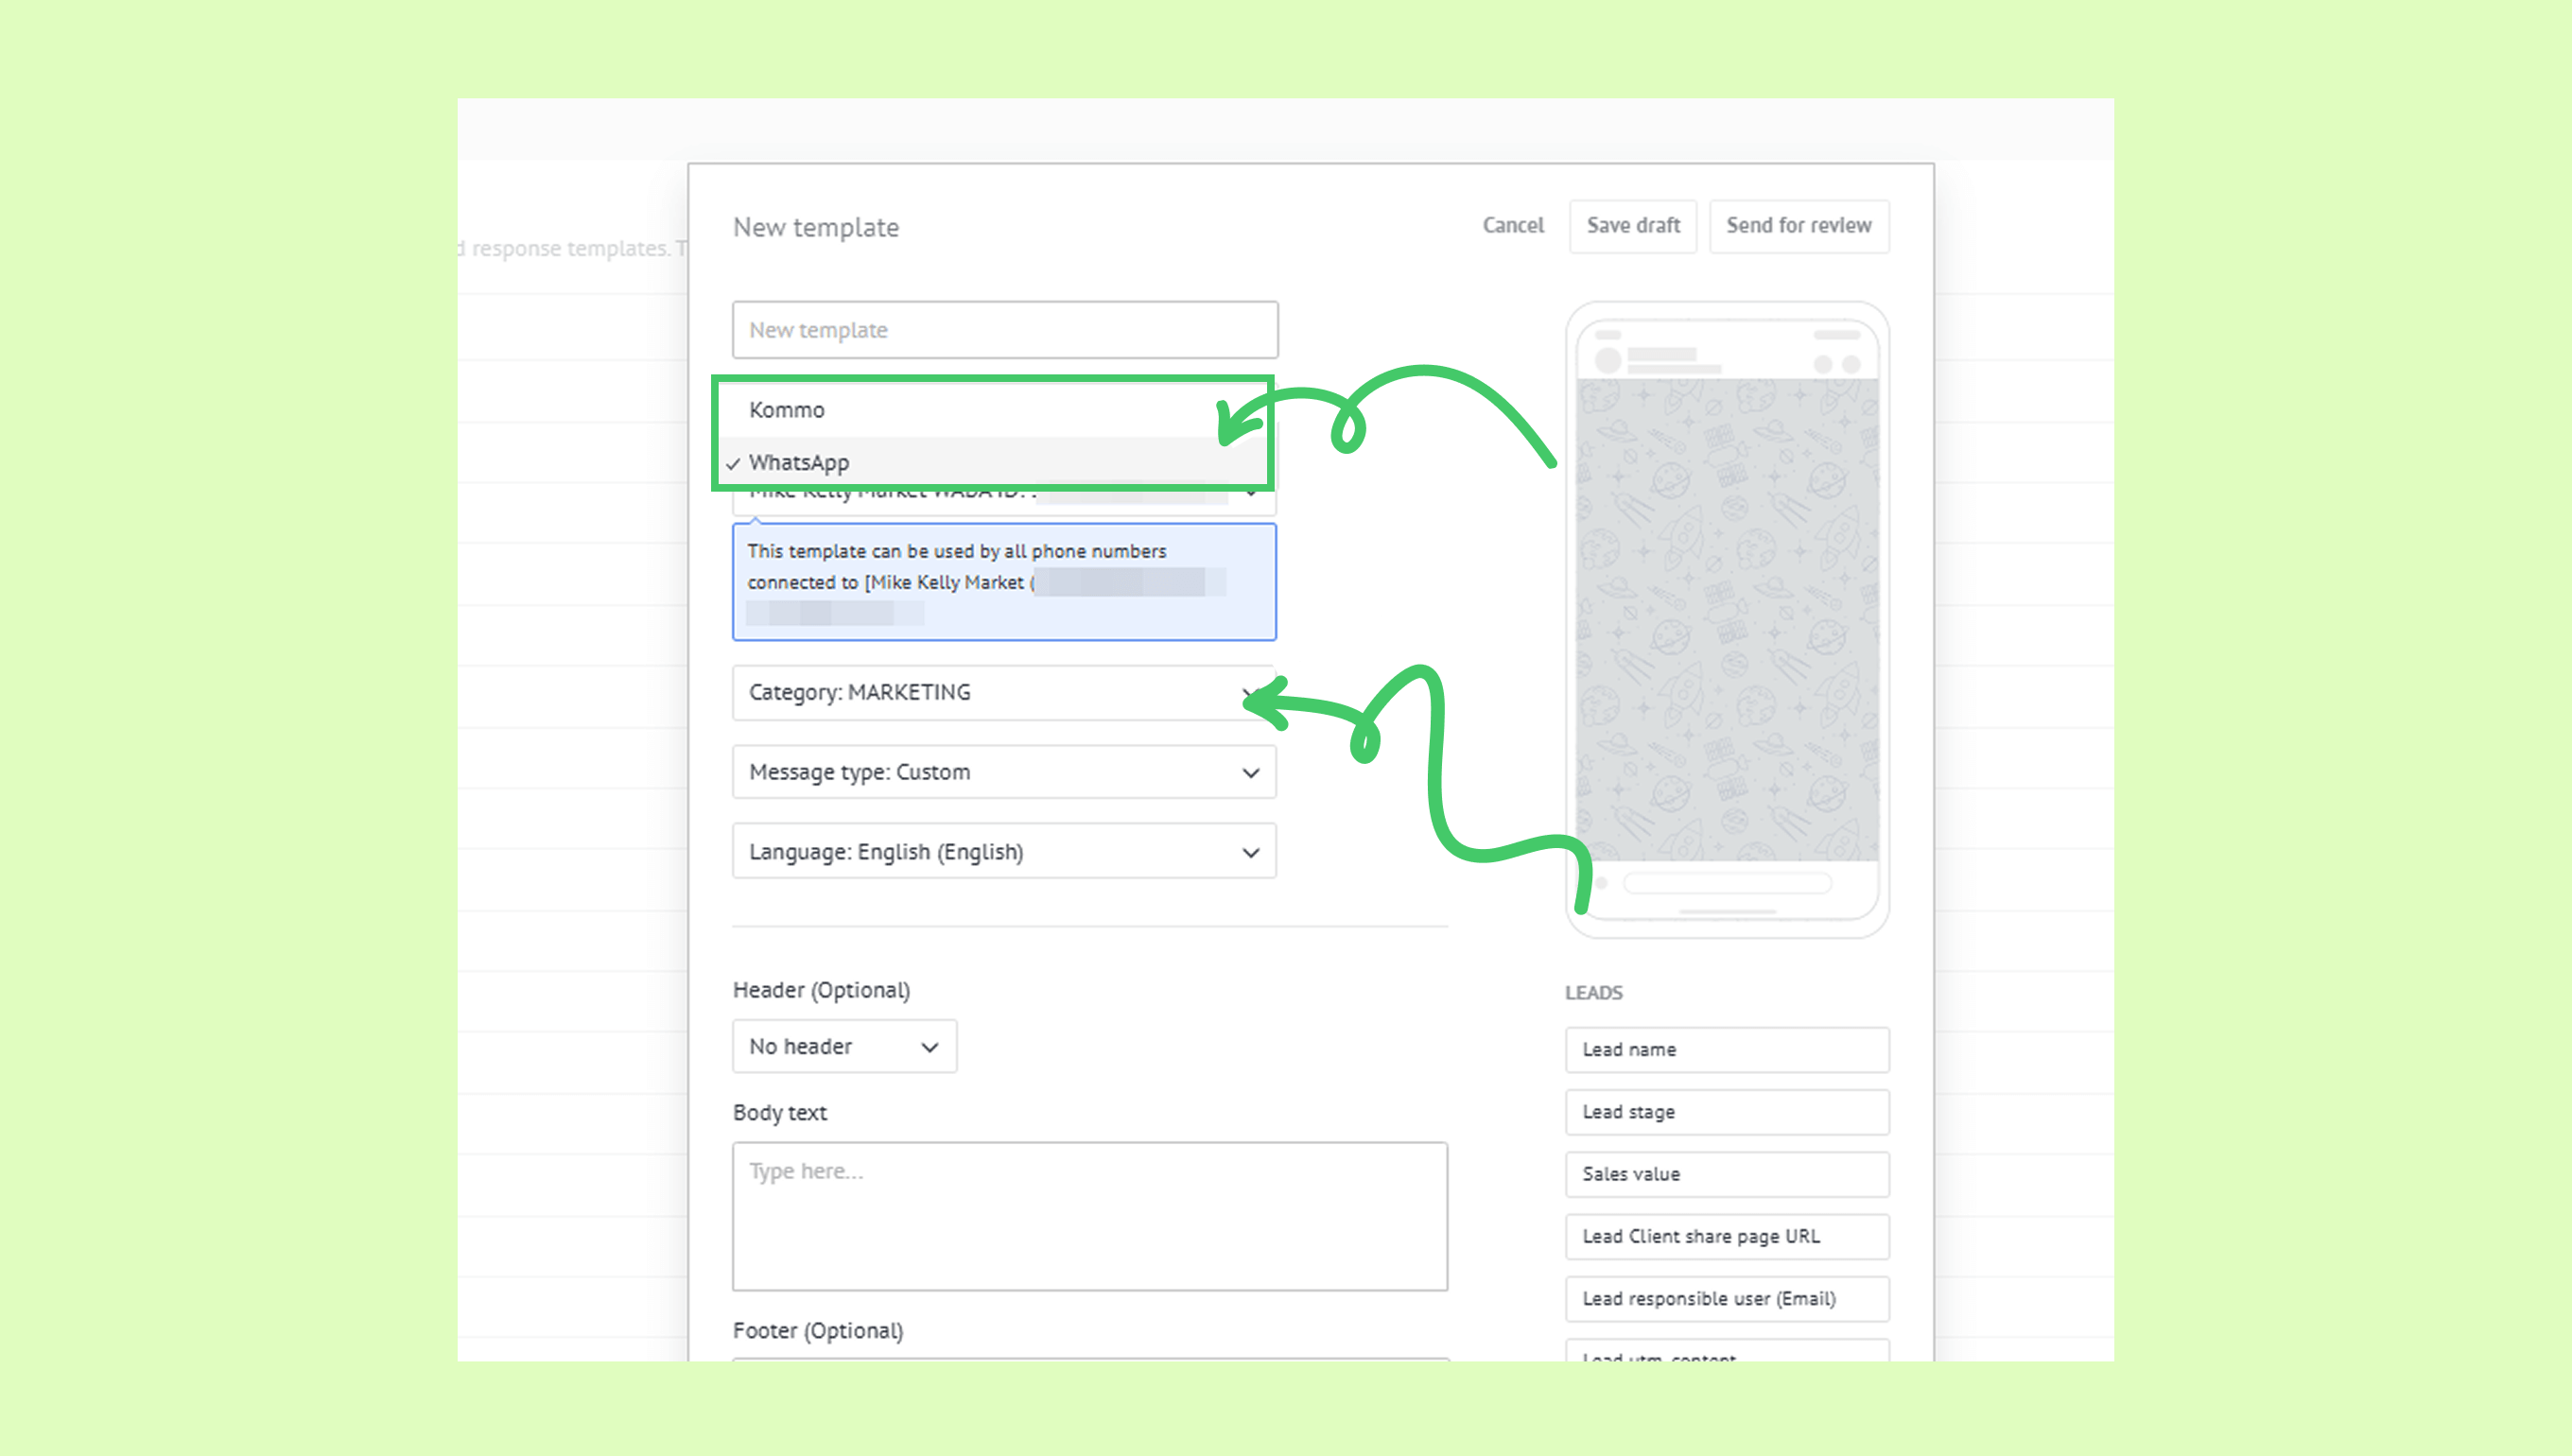Open the Category: MARKETING dropdown
The image size is (2572, 1456).
pyautogui.click(x=1004, y=692)
